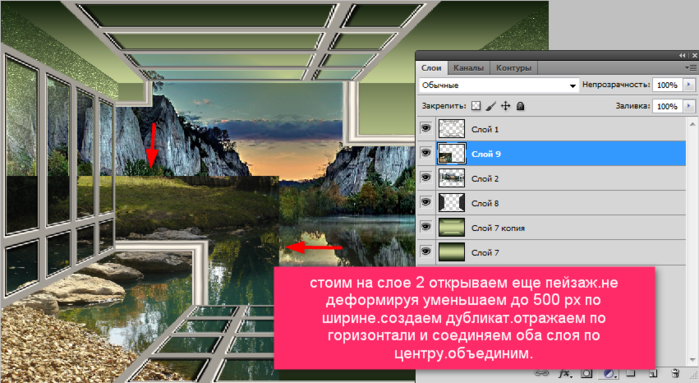This screenshot has height=383, width=699.
Task: Create new adjustment layer icon
Action: click(609, 374)
